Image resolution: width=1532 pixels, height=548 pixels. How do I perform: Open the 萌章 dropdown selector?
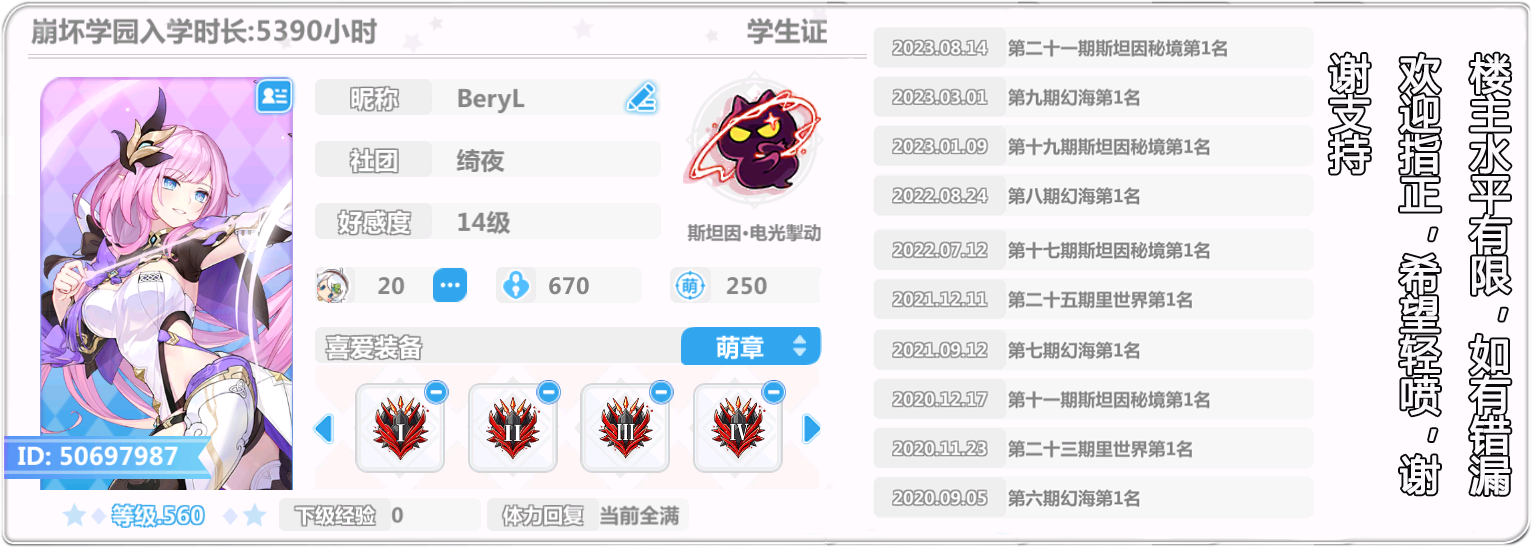751,347
